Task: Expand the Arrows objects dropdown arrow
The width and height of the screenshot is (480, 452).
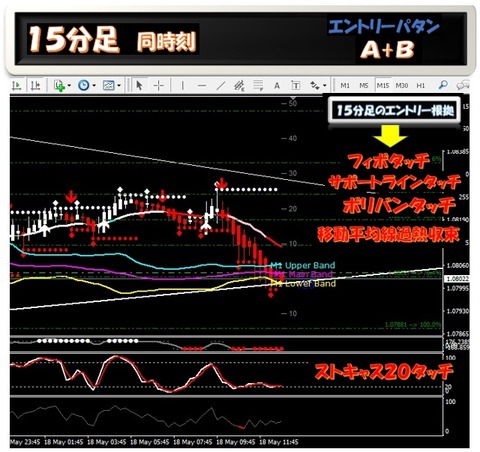Action: pyautogui.click(x=324, y=86)
